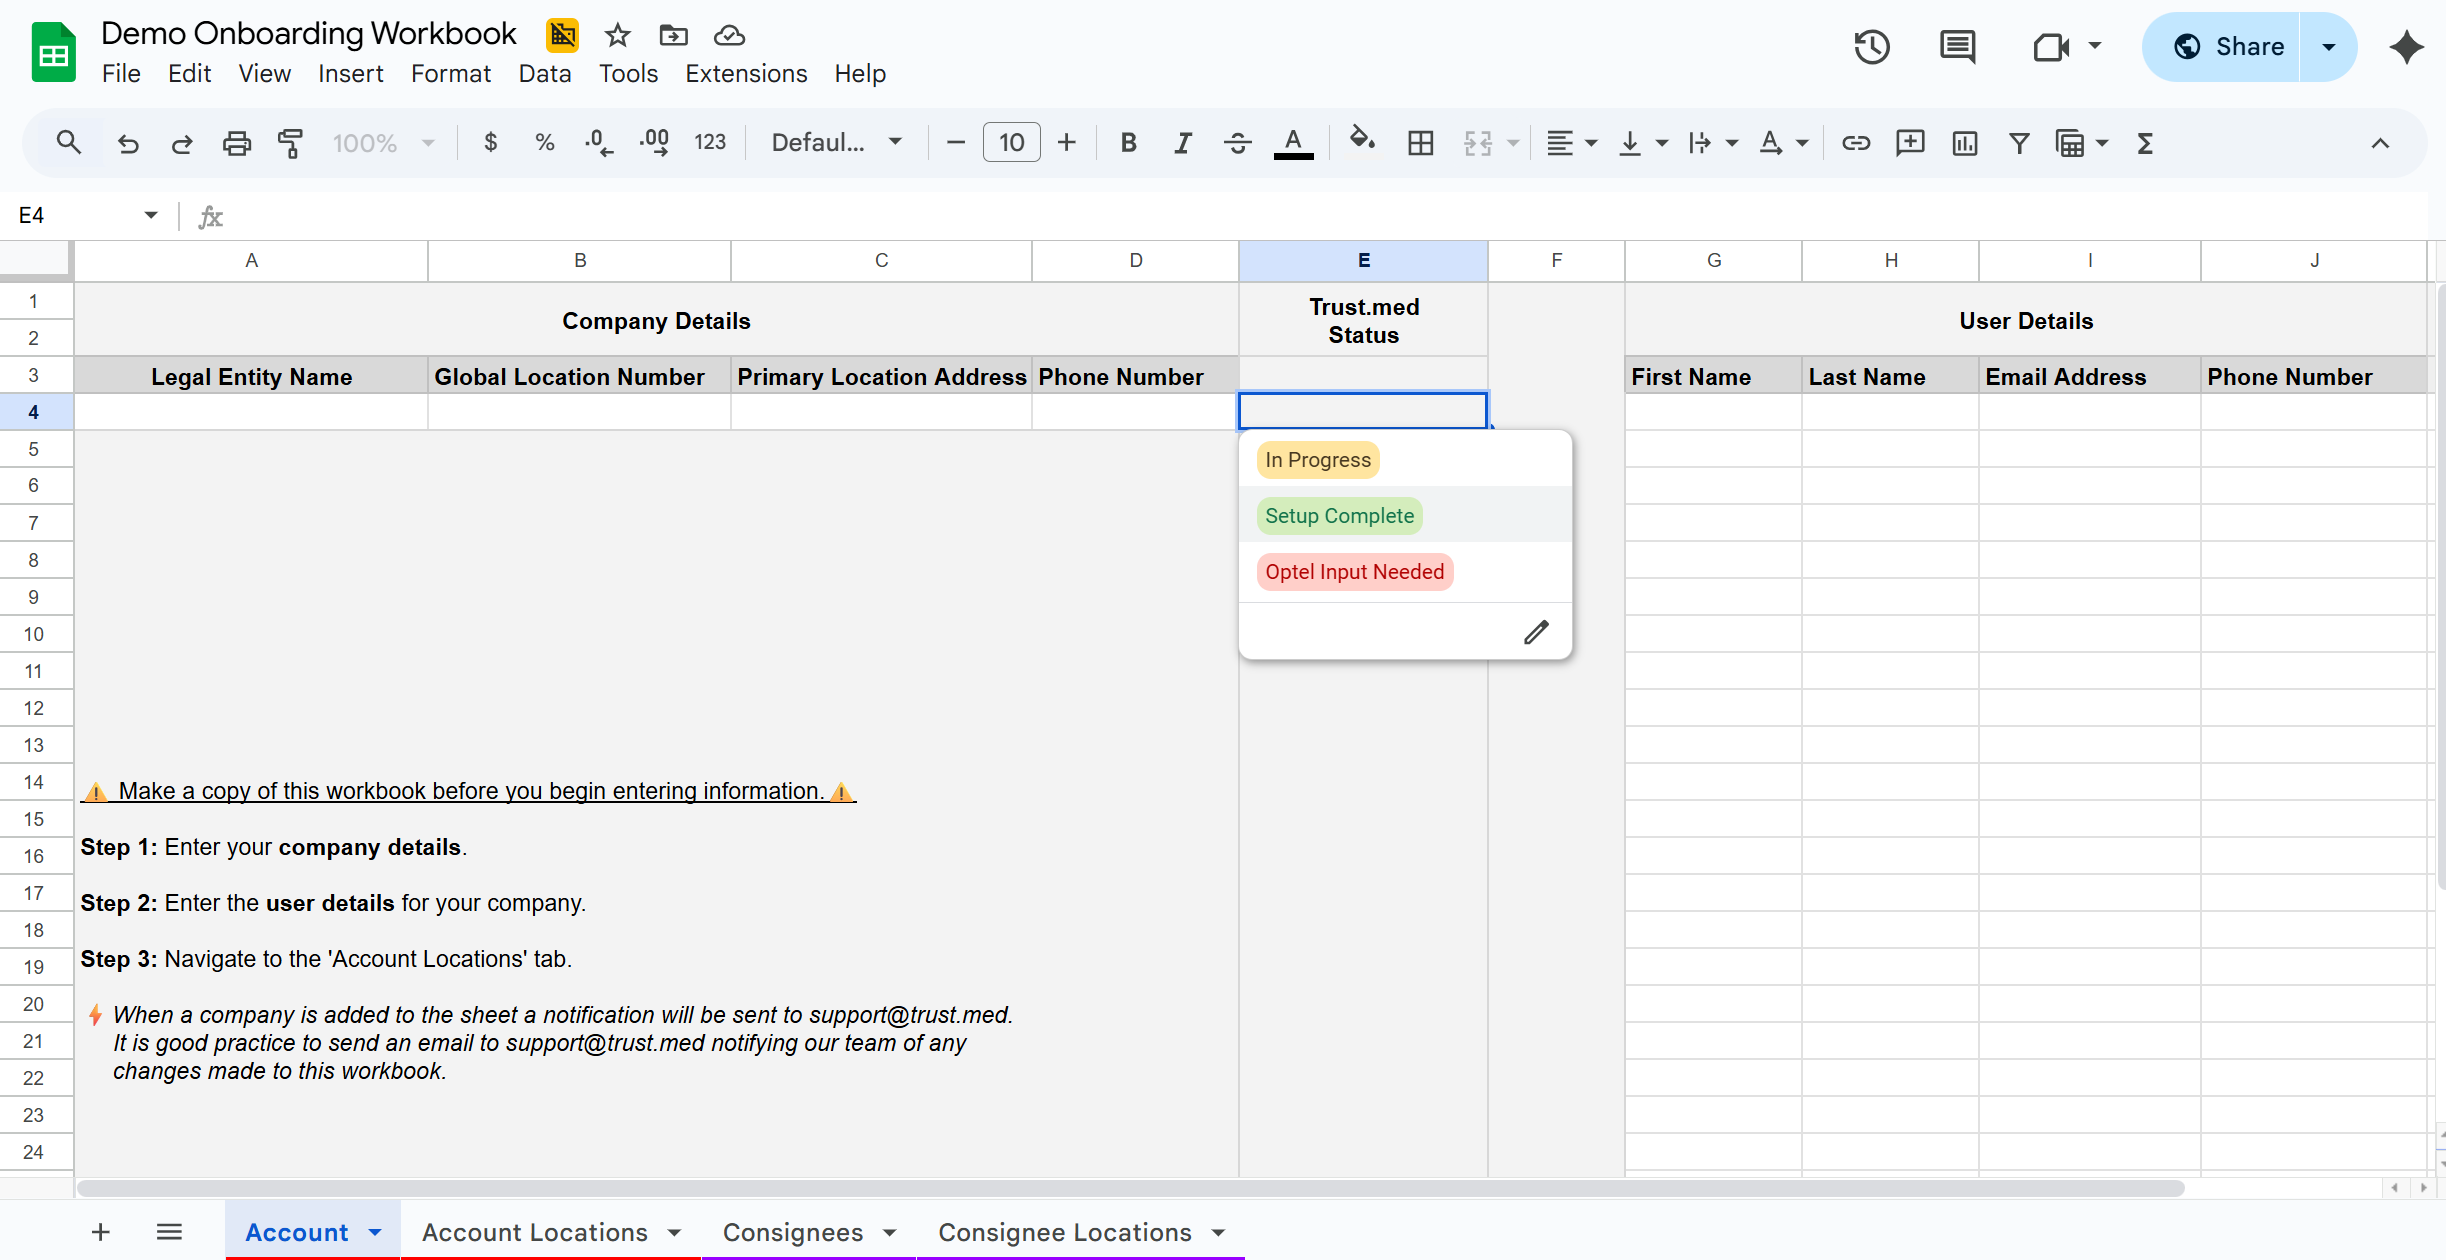Open the text wrapping dropdown
This screenshot has height=1260, width=2446.
pos(1713,143)
